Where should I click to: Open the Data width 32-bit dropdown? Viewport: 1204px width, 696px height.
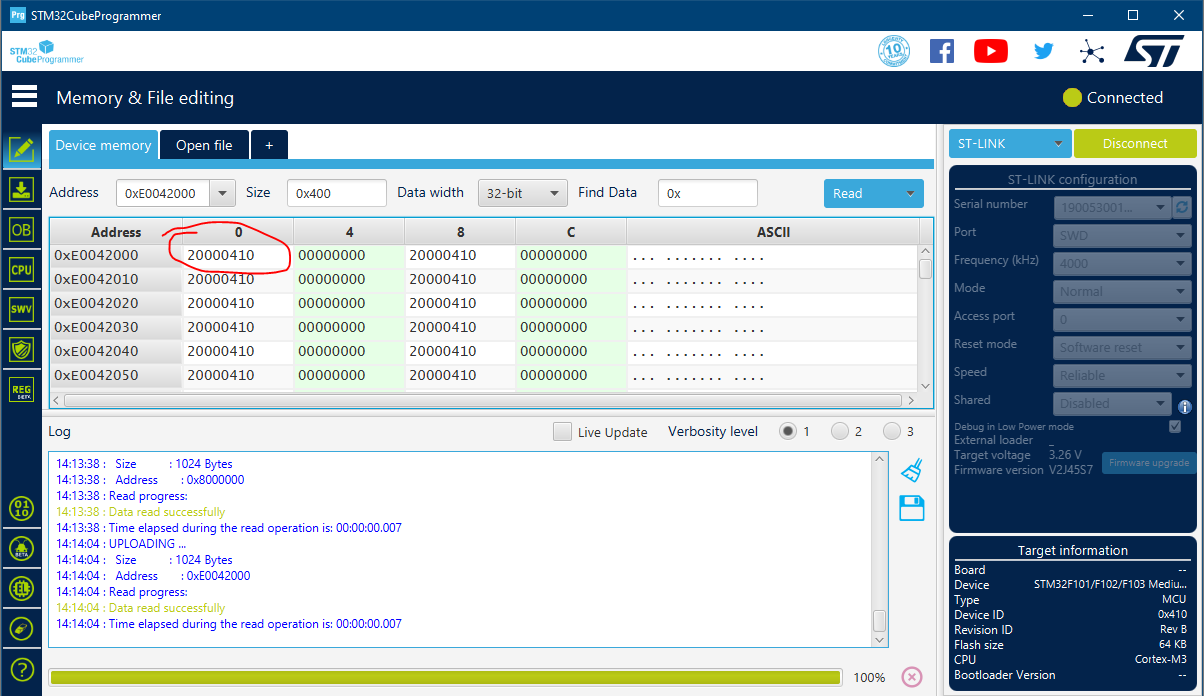click(x=522, y=194)
